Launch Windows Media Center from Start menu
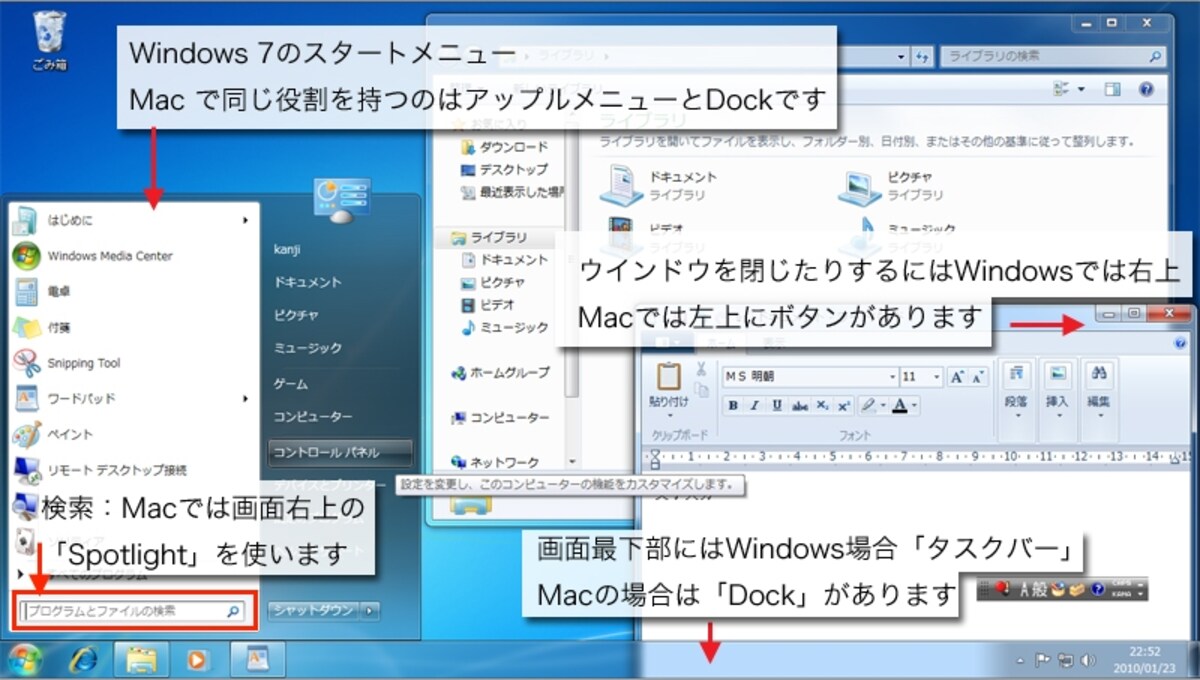 coord(133,256)
